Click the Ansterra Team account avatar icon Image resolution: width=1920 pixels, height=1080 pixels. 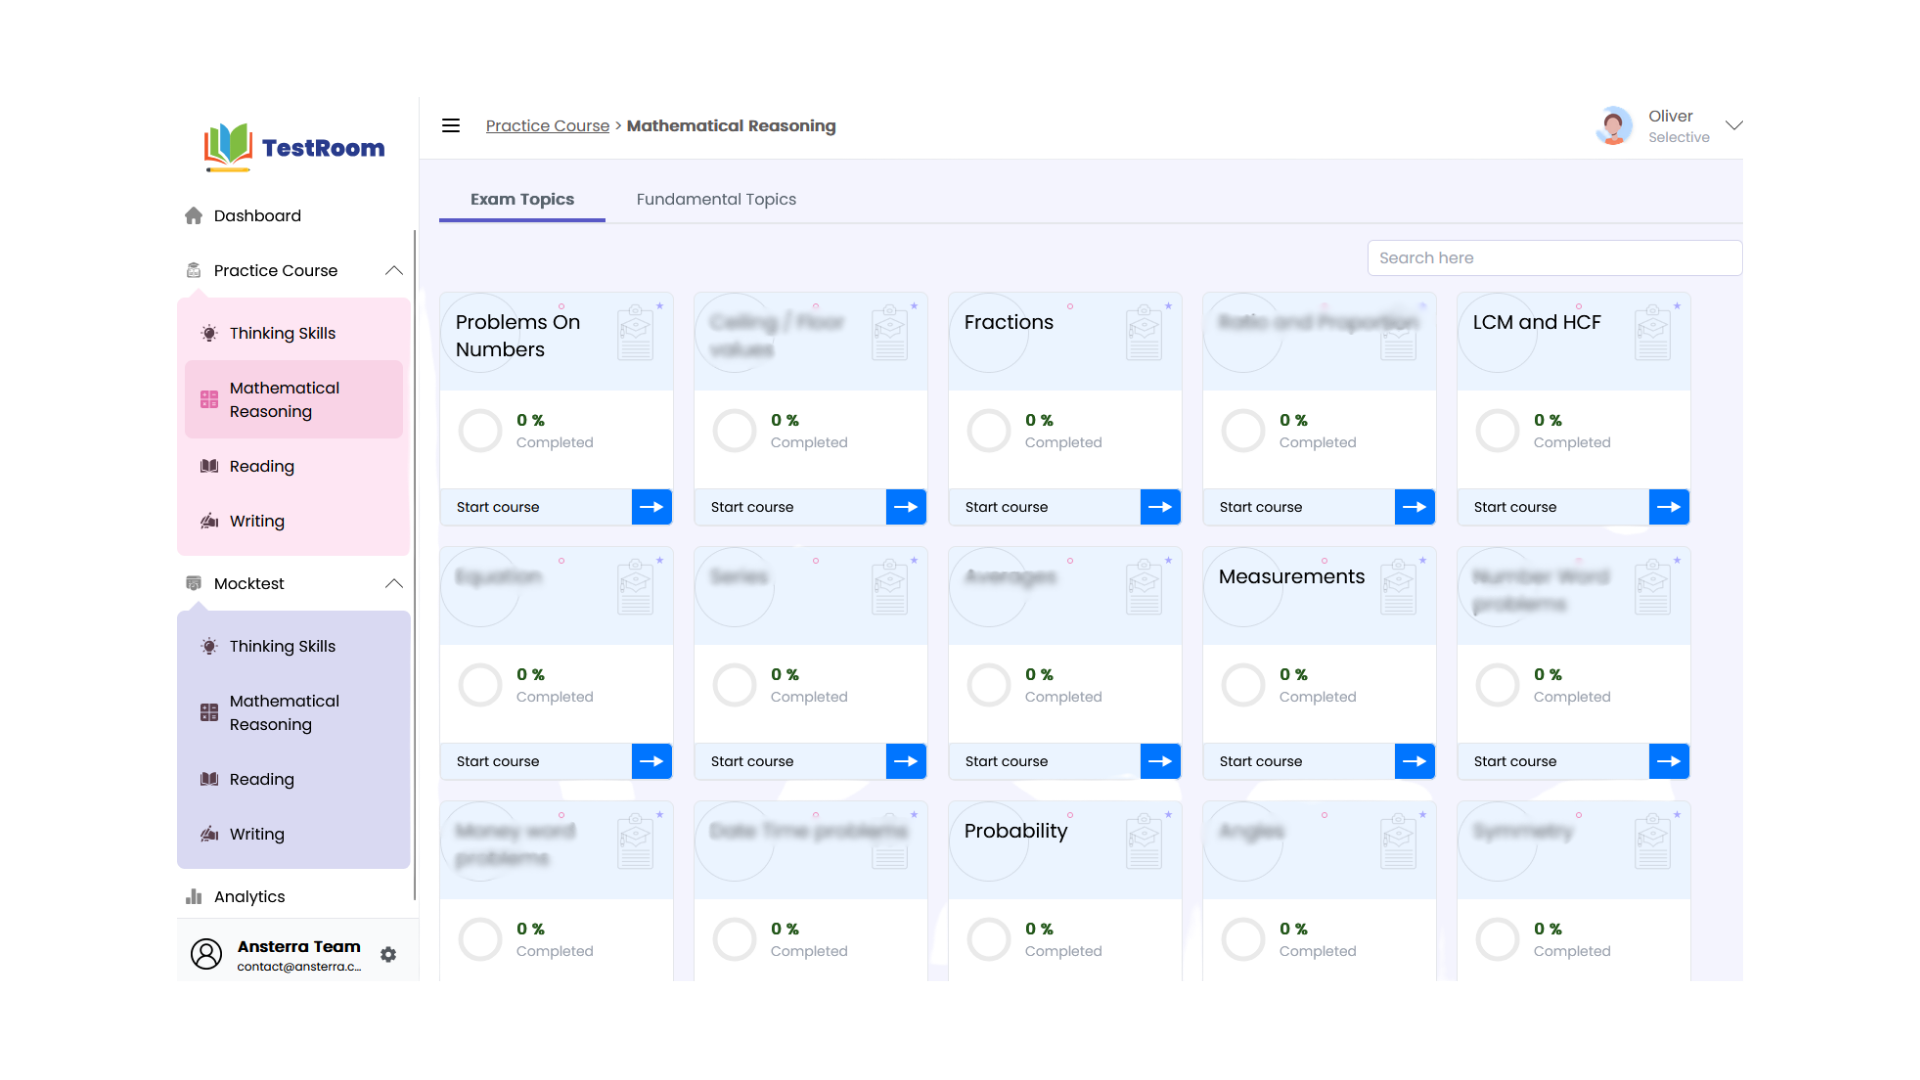pyautogui.click(x=207, y=954)
